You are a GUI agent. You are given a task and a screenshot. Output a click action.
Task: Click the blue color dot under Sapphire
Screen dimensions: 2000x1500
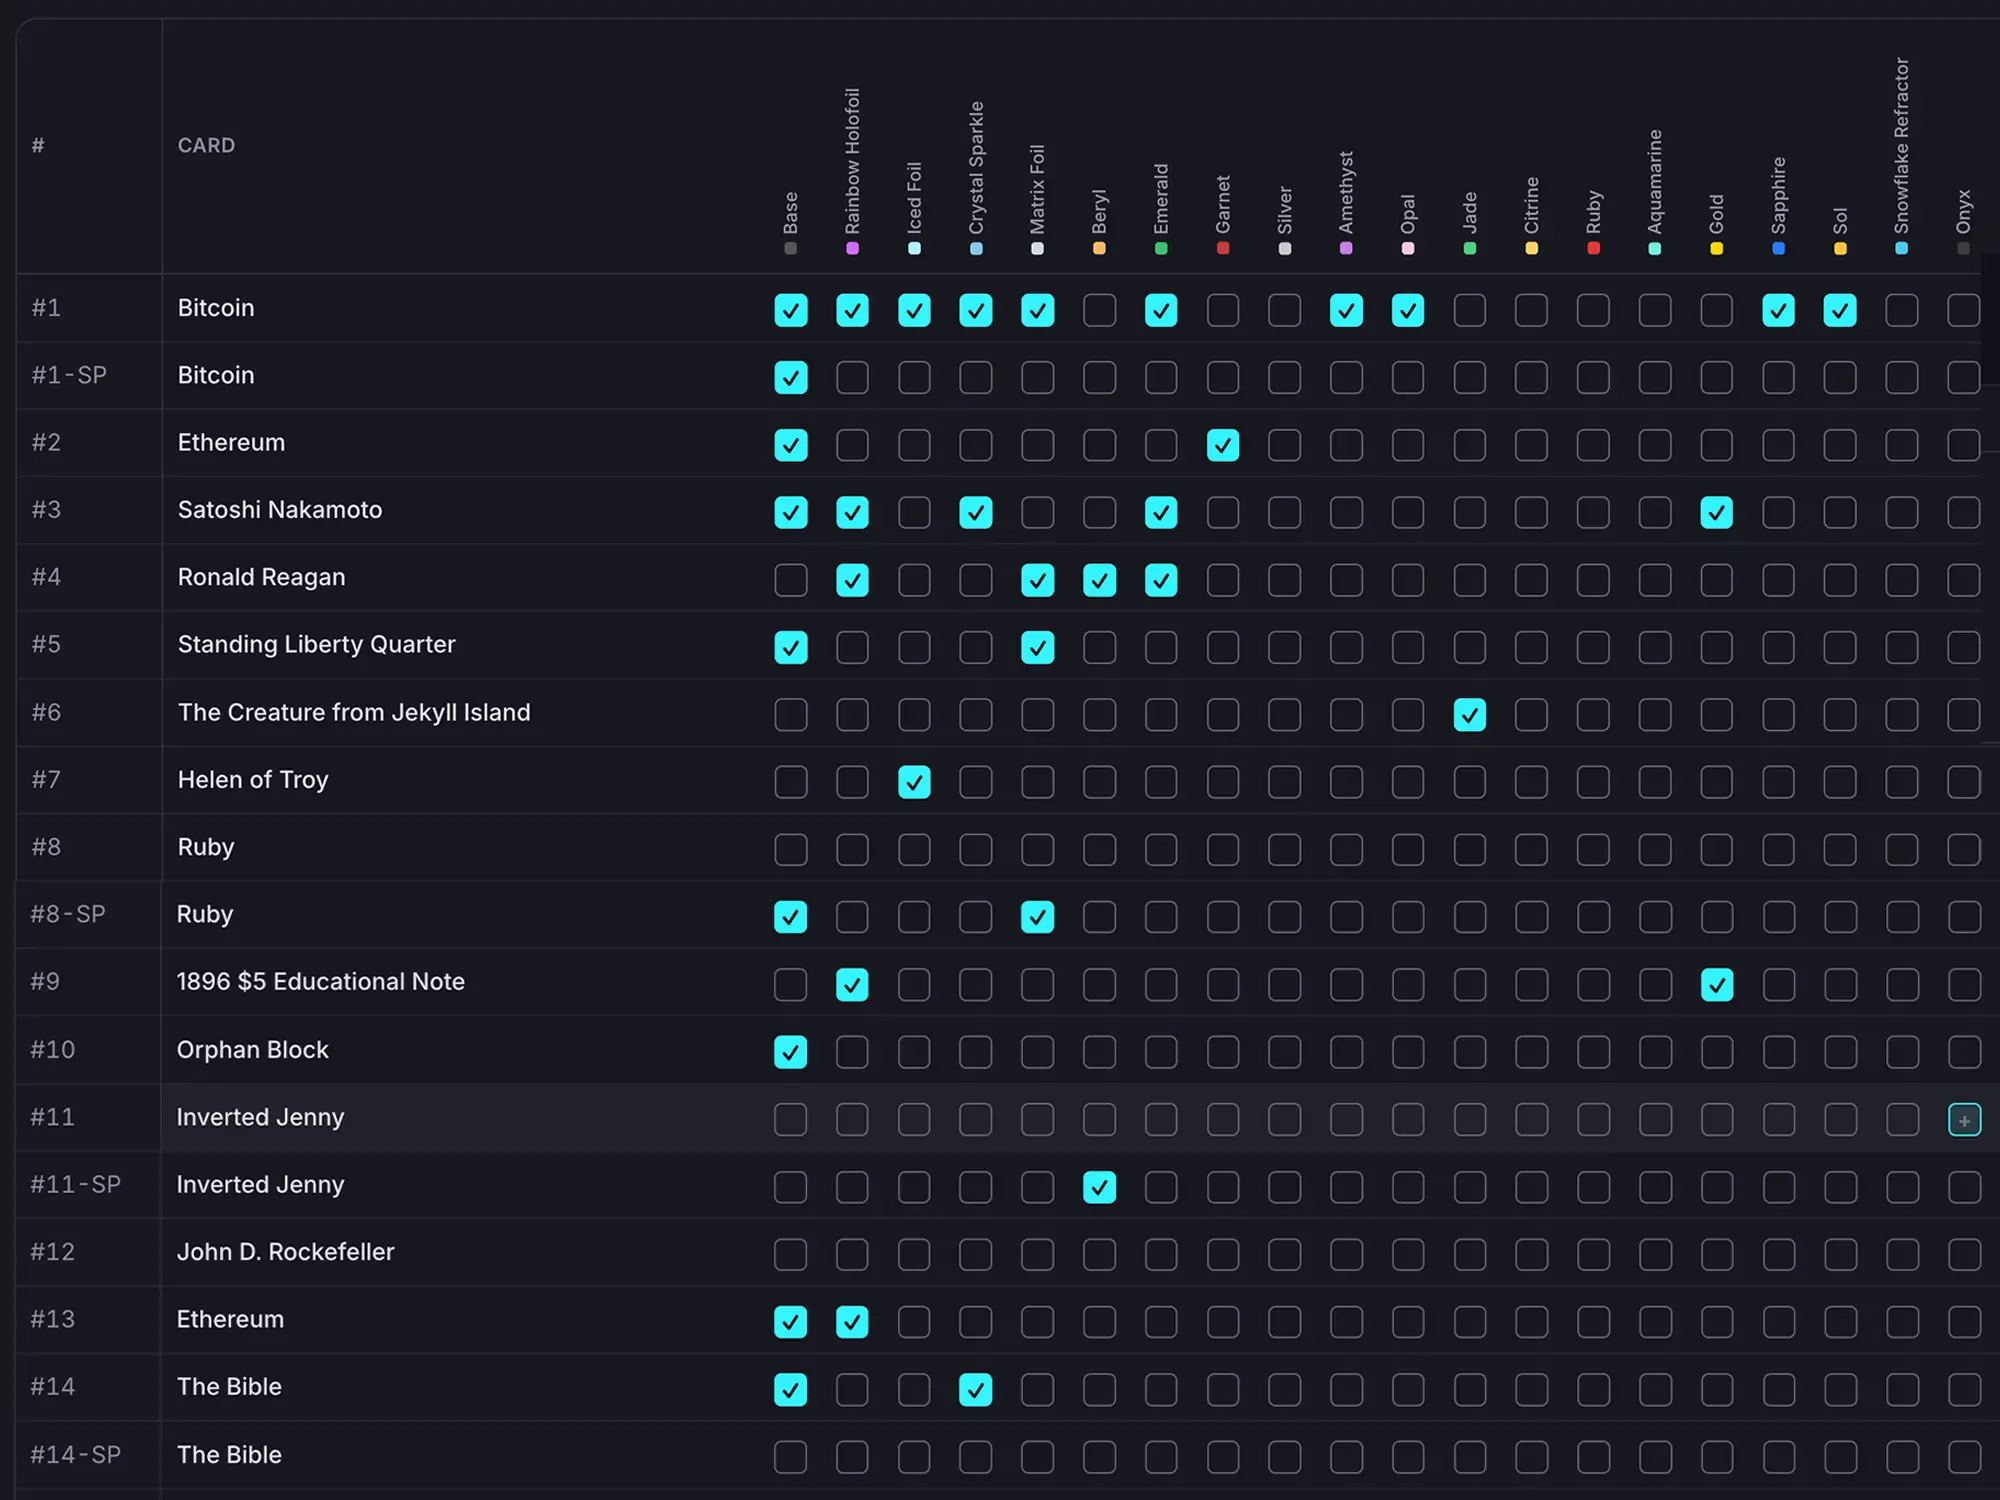pyautogui.click(x=1778, y=249)
